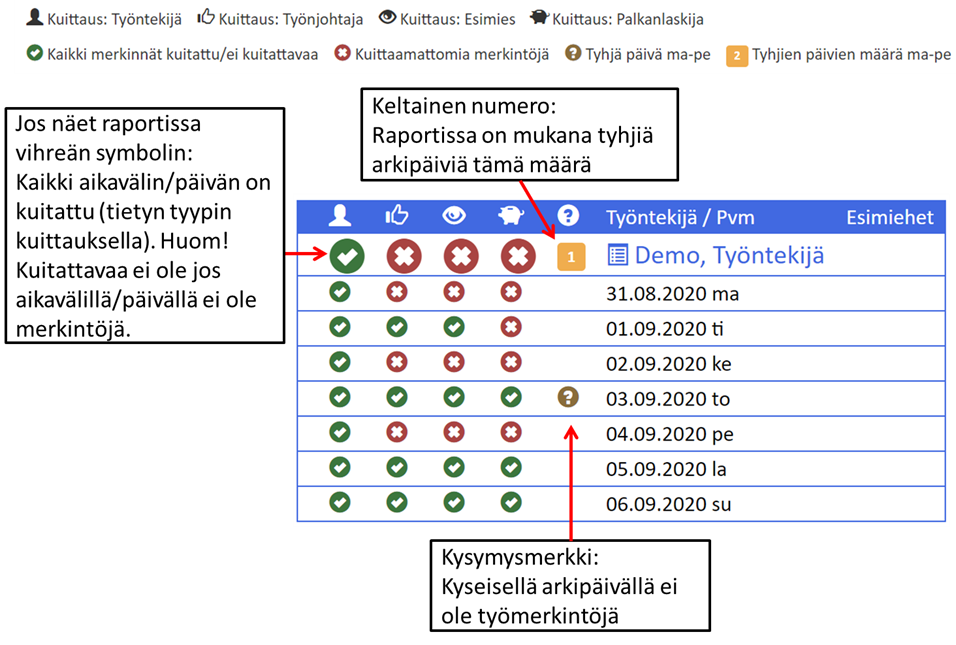Toggle red foreman cross on 31.08.2020 row
The image size is (956, 645).
397,293
